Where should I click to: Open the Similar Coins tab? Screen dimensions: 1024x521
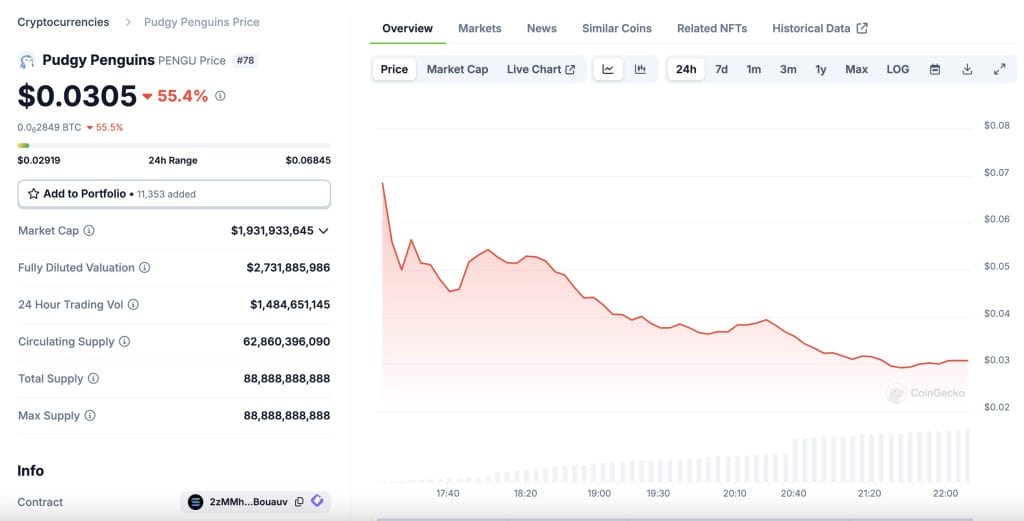(x=616, y=28)
